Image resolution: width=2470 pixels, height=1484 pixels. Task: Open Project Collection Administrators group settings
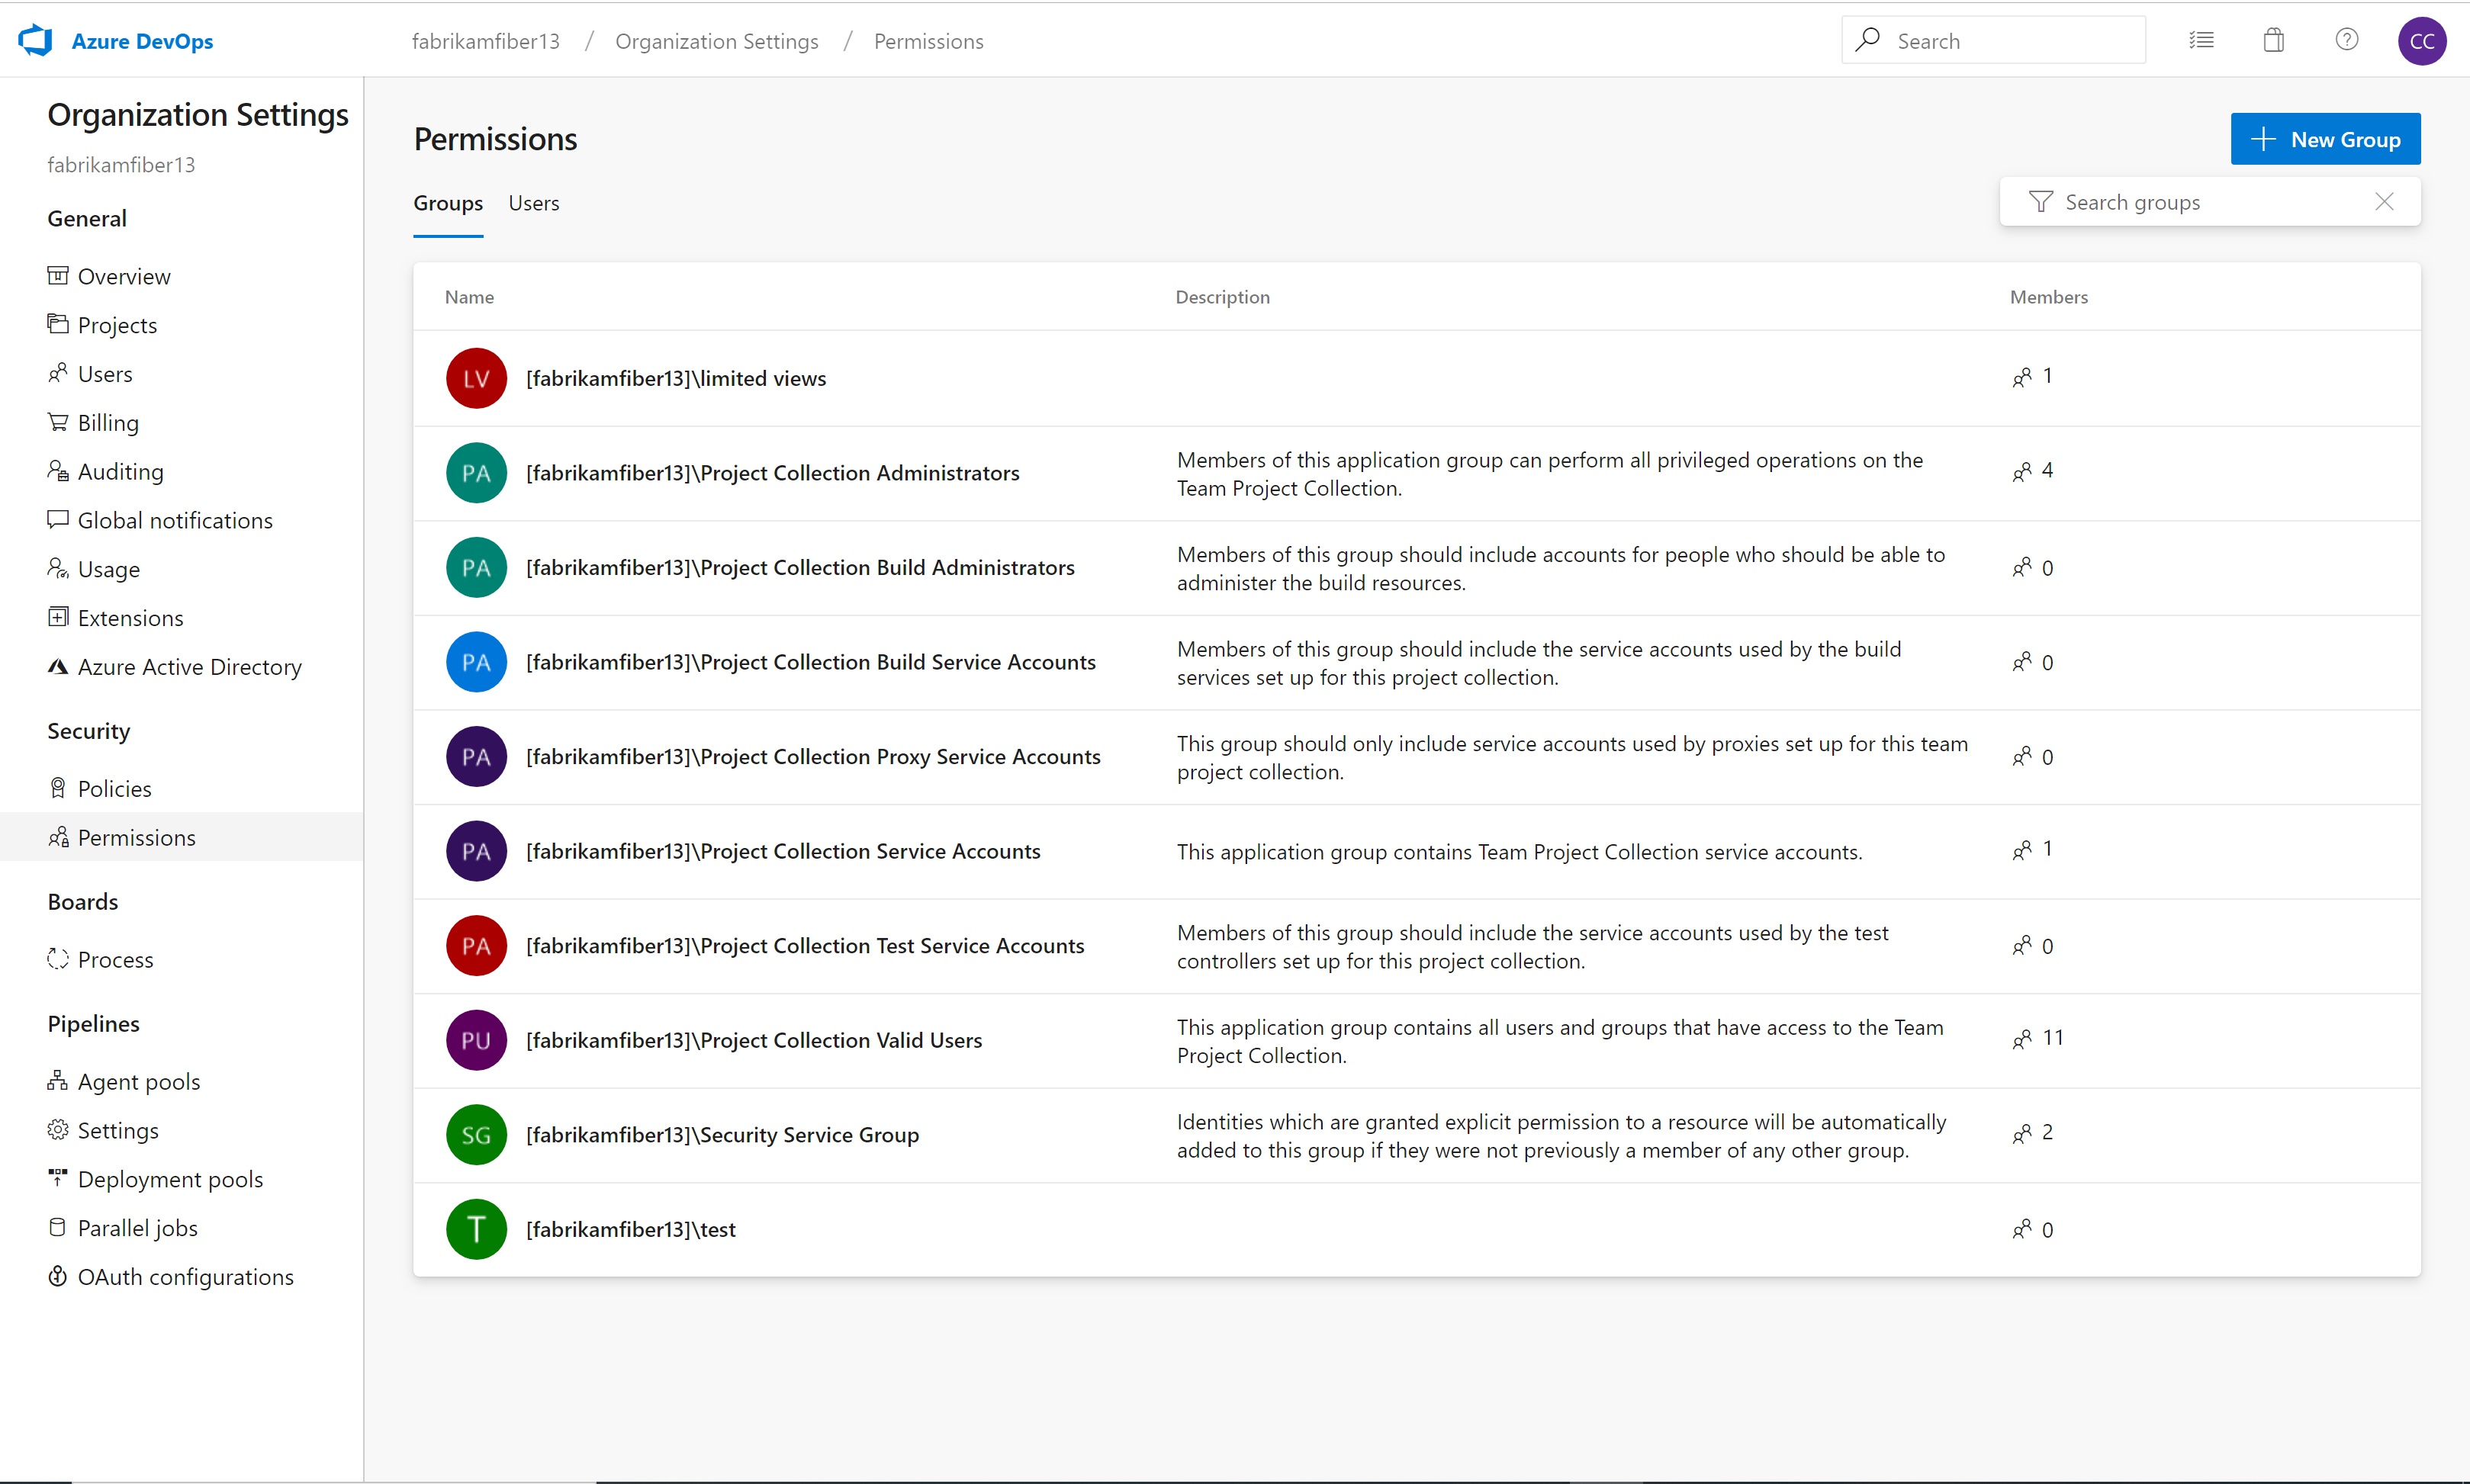[x=773, y=471]
